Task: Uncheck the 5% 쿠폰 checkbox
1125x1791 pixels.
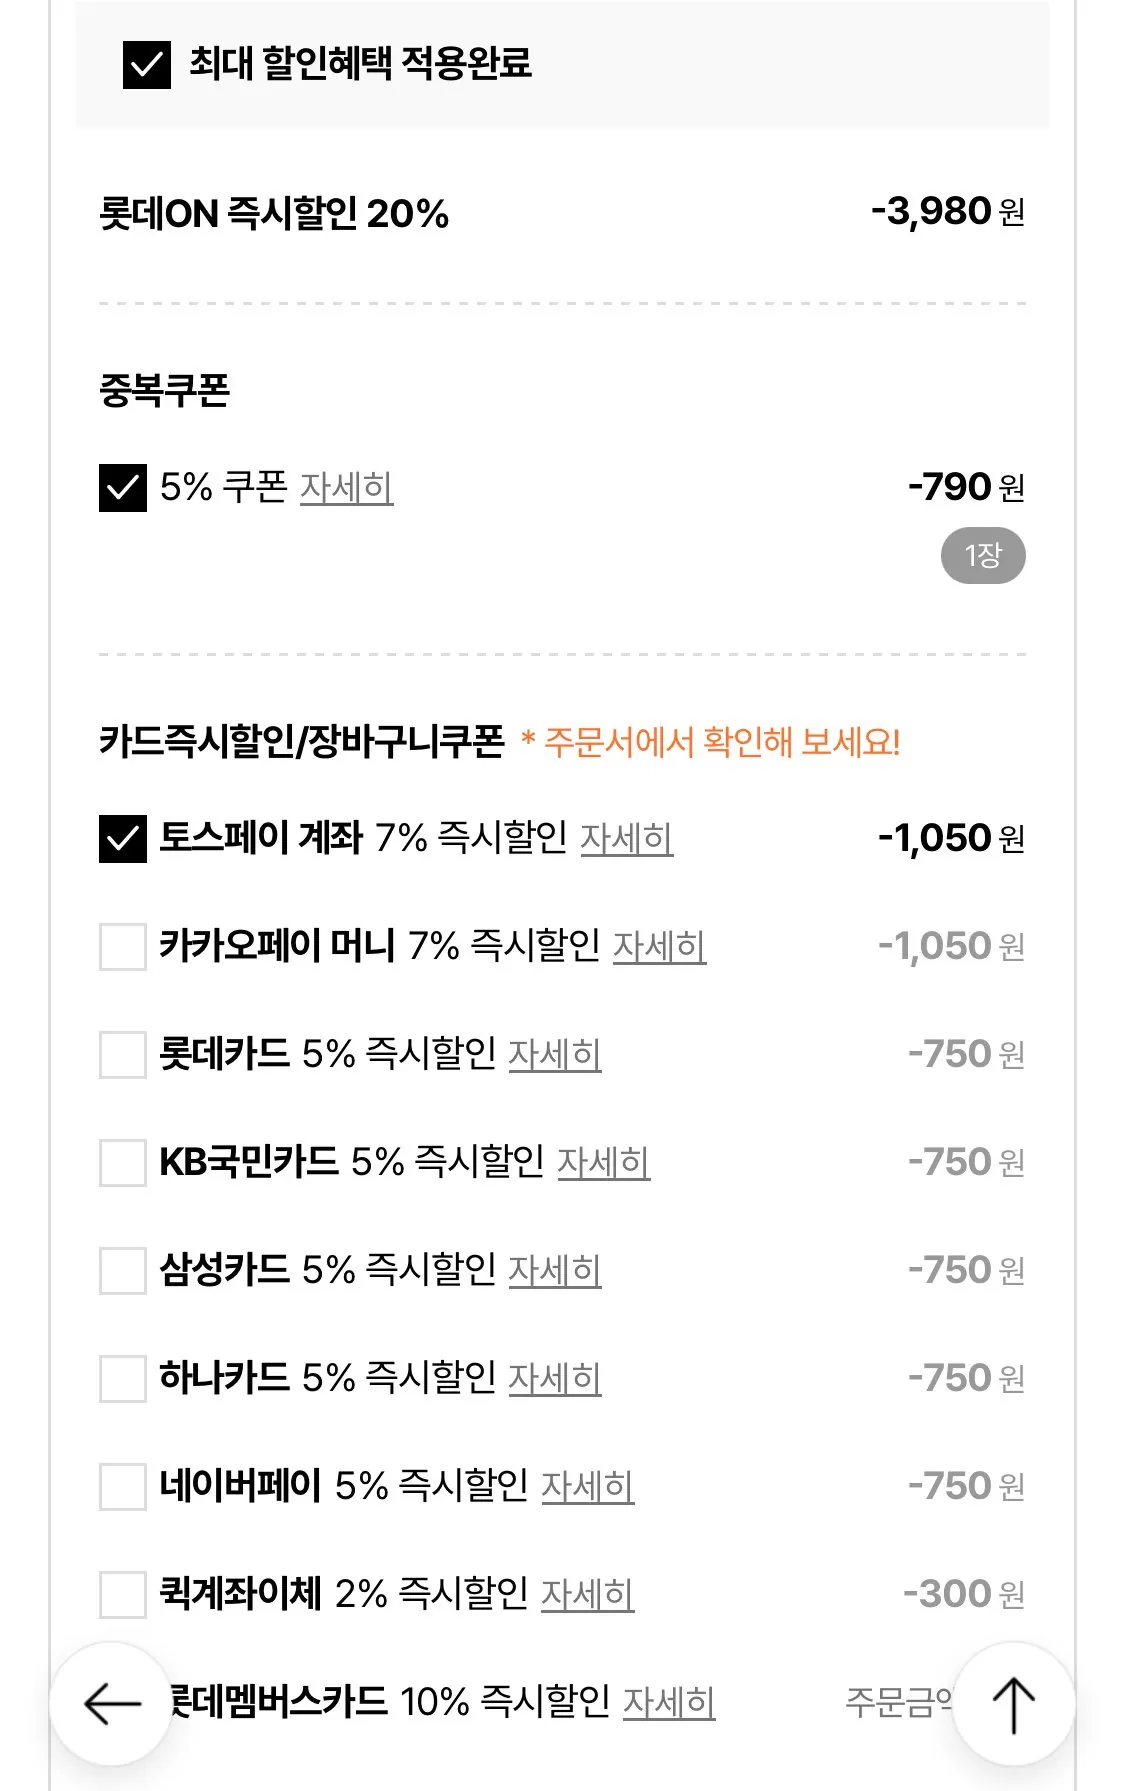Action: 122,489
